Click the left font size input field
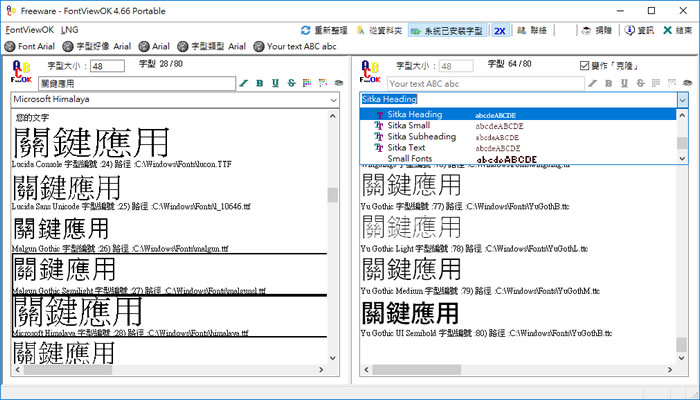The height and width of the screenshot is (400, 700). pyautogui.click(x=108, y=66)
